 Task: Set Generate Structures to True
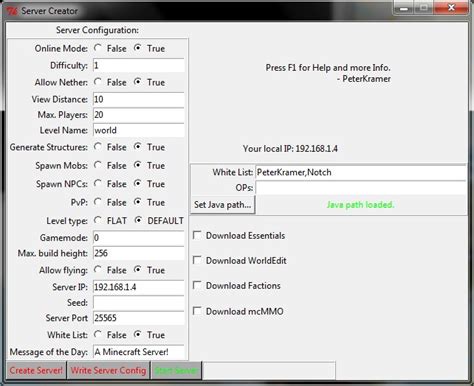pyautogui.click(x=138, y=147)
